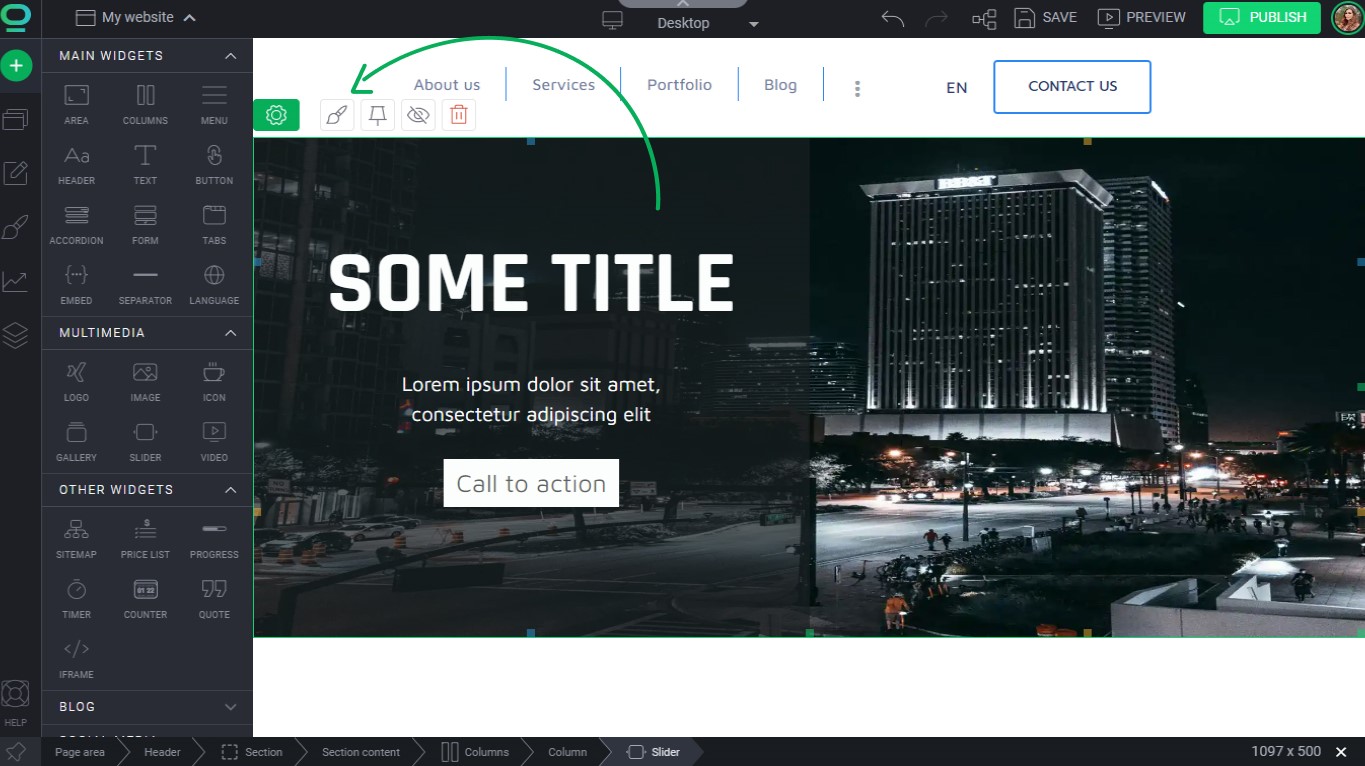Click the Blog menu item
Viewport: 1365px width, 766px height.
(780, 85)
